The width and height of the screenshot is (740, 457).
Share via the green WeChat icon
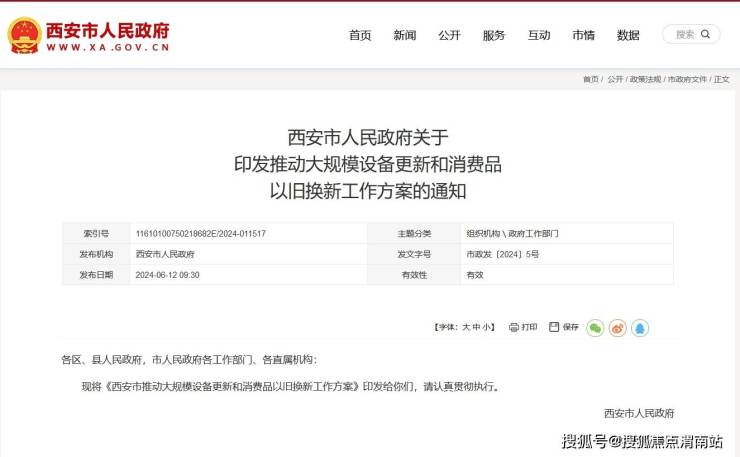(x=595, y=328)
